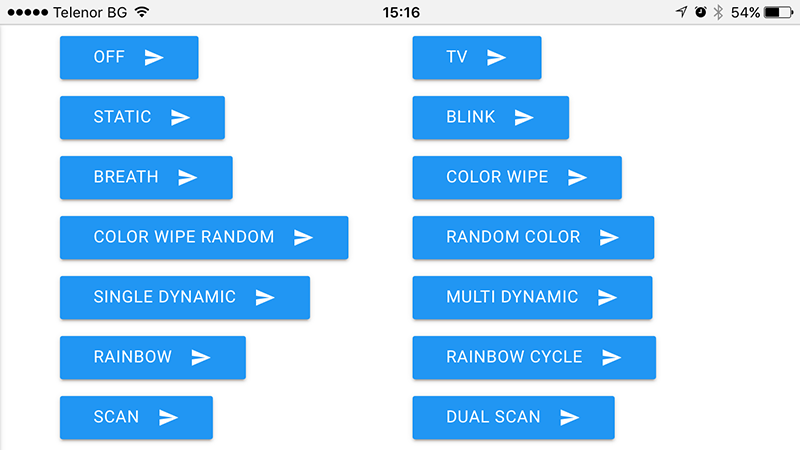Select the RANDOM COLOR effect button
The height and width of the screenshot is (450, 800).
coord(532,238)
